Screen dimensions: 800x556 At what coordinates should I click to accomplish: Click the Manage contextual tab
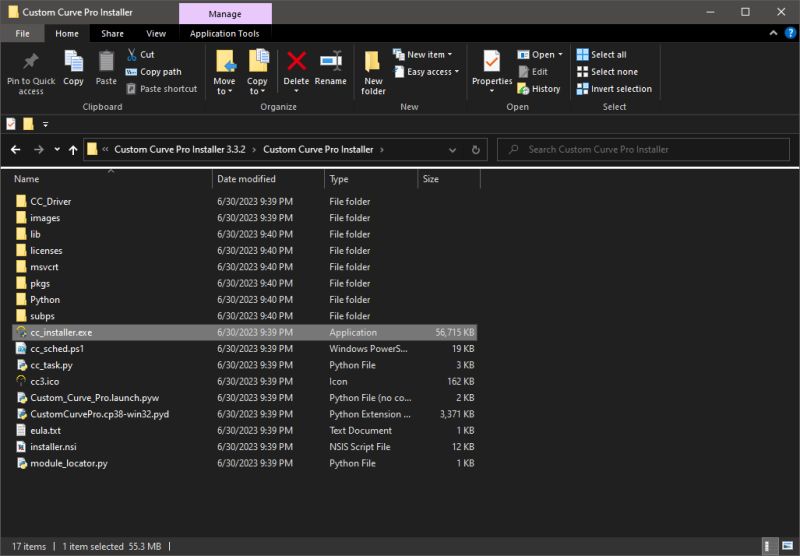click(x=225, y=14)
